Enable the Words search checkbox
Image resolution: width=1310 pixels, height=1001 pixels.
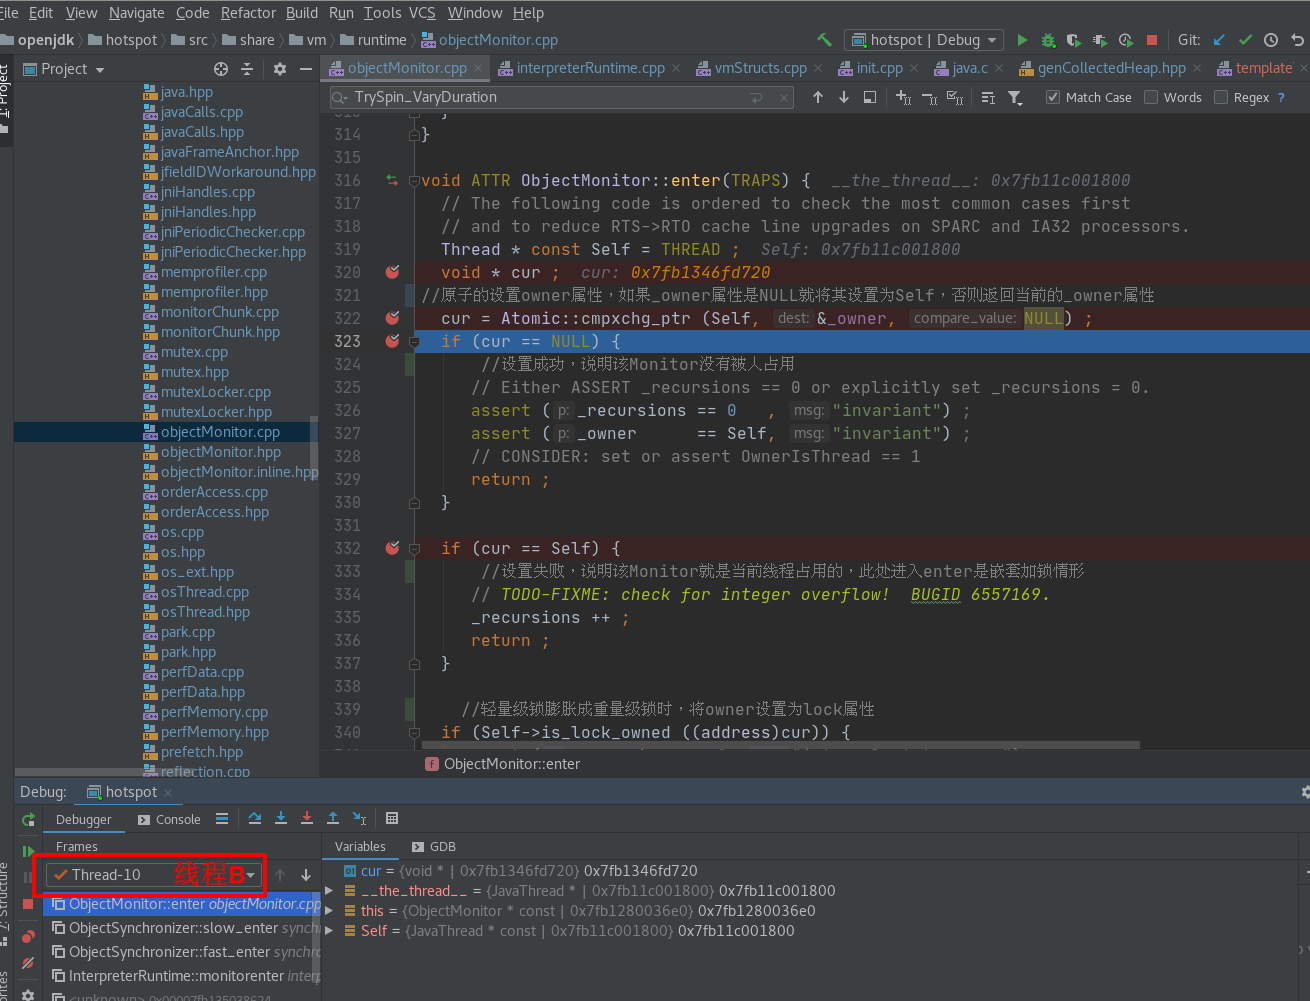point(1151,97)
